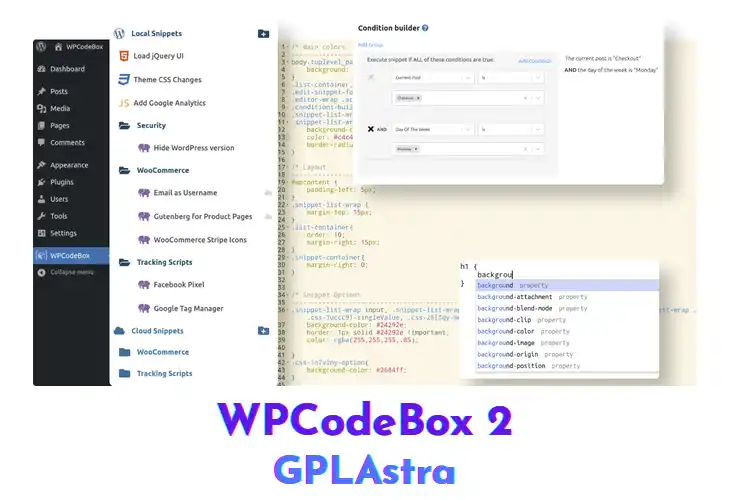730x500 pixels.
Task: Open the Email as Username snippet
Action: pyautogui.click(x=185, y=193)
